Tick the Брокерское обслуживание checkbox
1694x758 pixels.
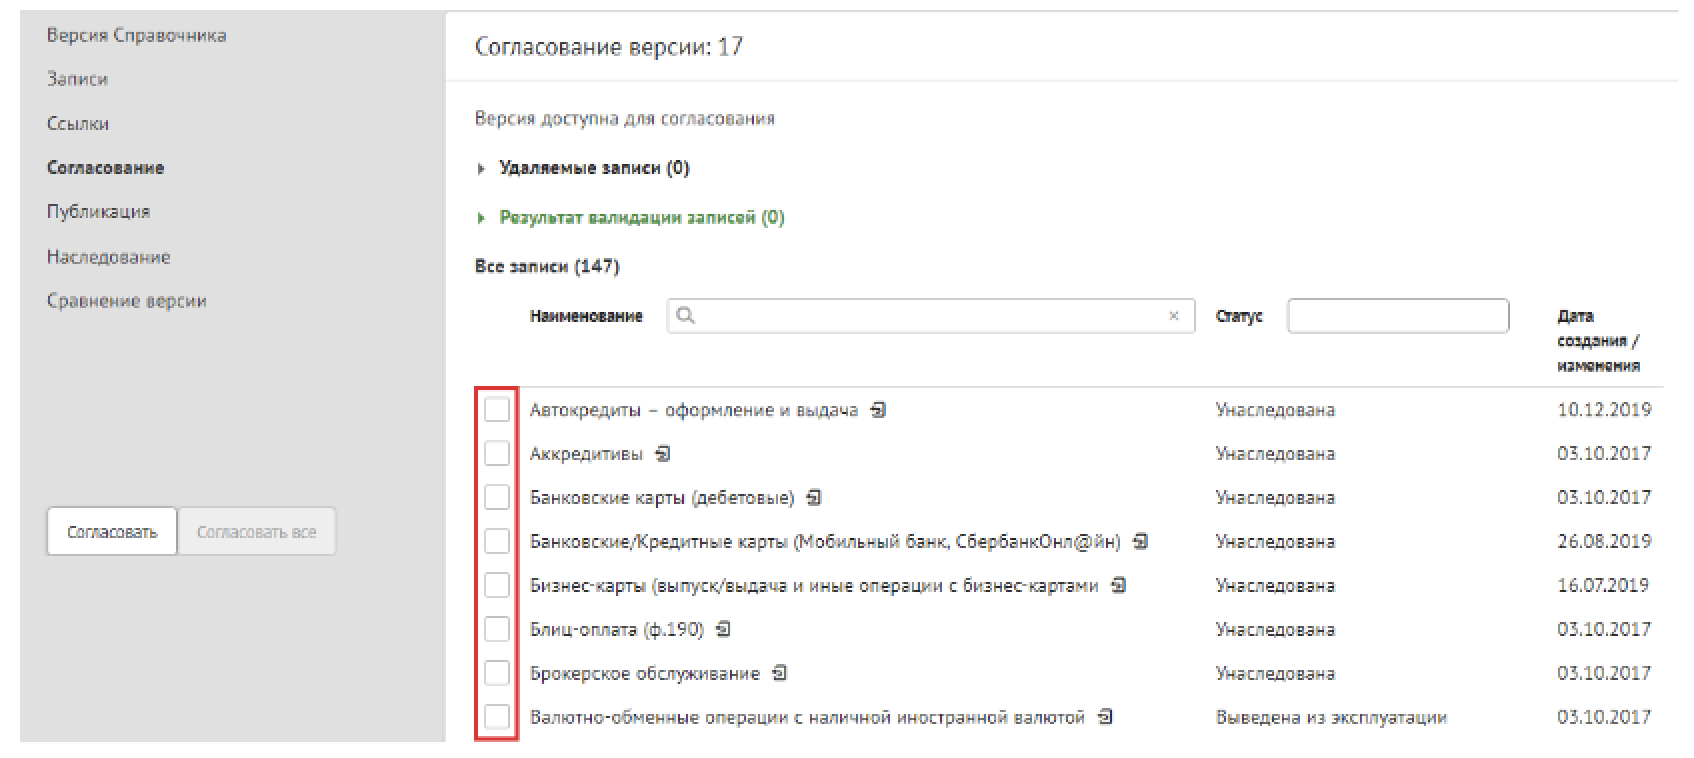497,673
